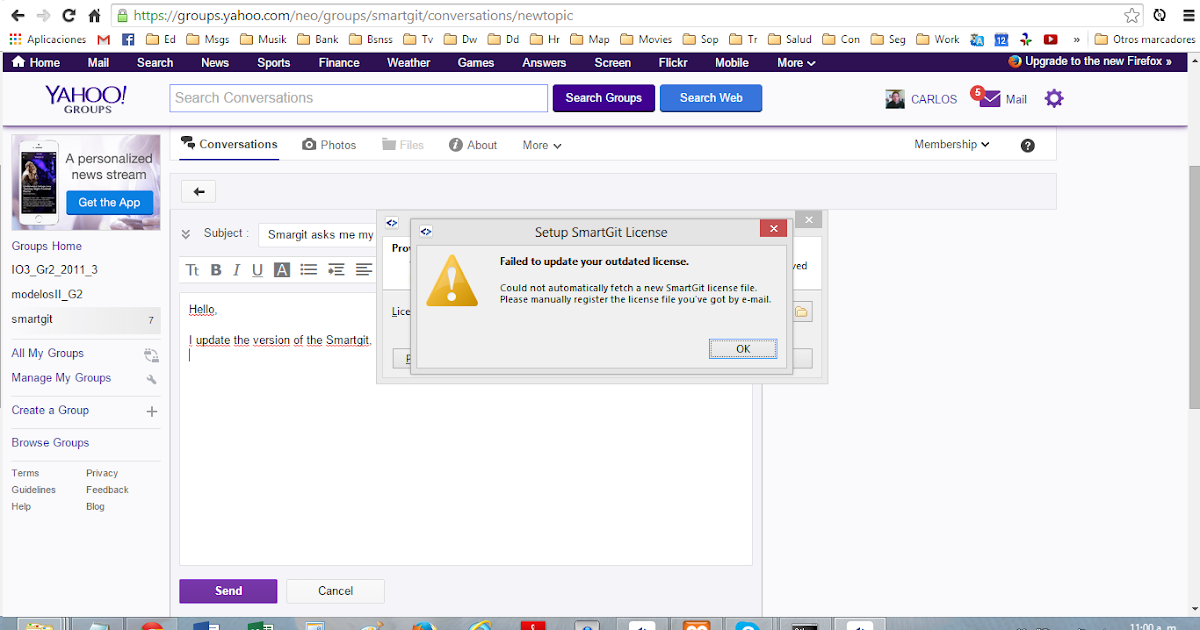Open the purple settings gear
Viewport: 1200px width, 630px height.
pos(1054,98)
